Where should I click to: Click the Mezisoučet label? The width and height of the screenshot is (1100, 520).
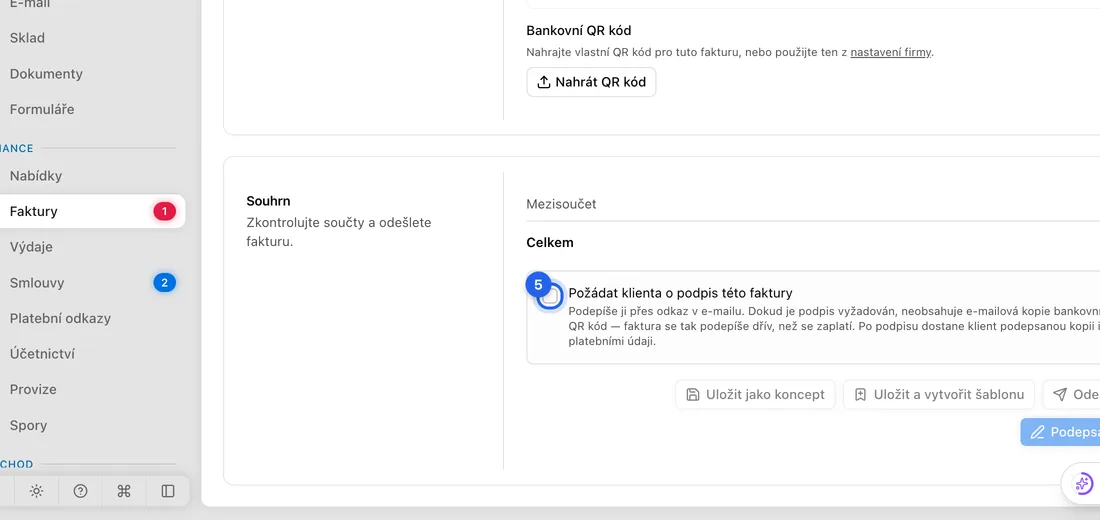(x=561, y=204)
